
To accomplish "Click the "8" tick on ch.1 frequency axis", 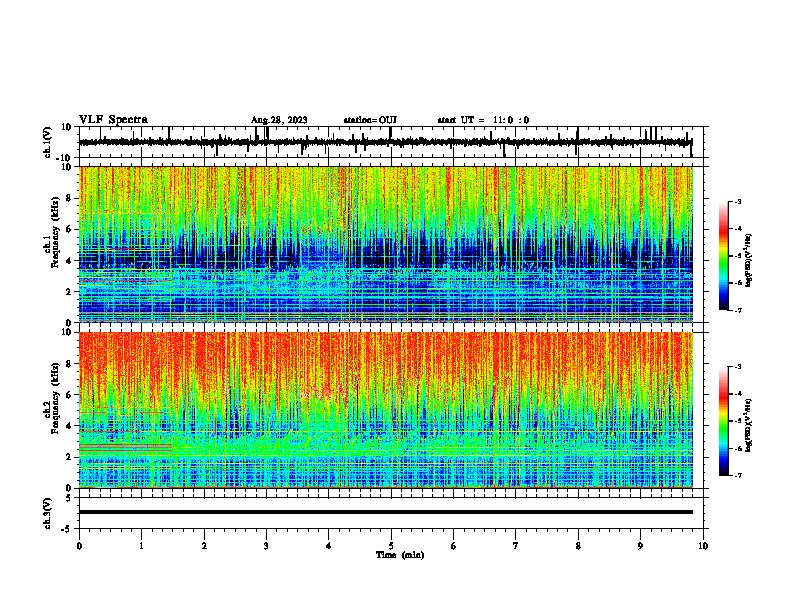I will point(69,198).
